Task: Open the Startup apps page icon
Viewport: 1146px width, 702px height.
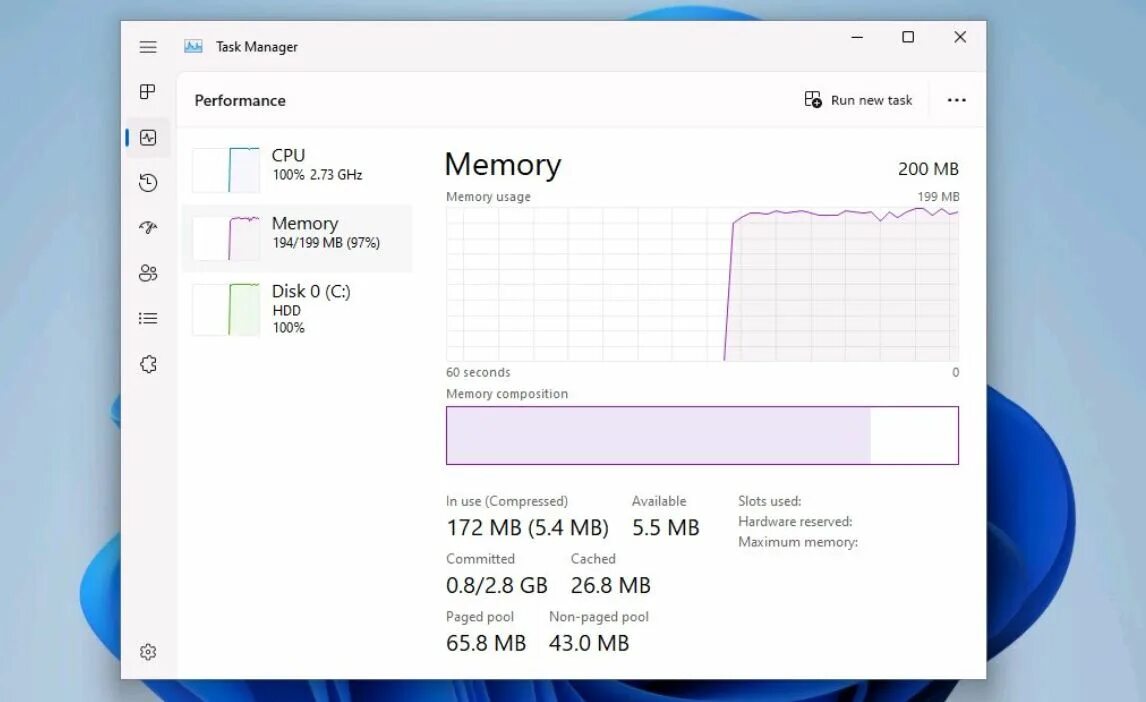Action: click(x=148, y=228)
